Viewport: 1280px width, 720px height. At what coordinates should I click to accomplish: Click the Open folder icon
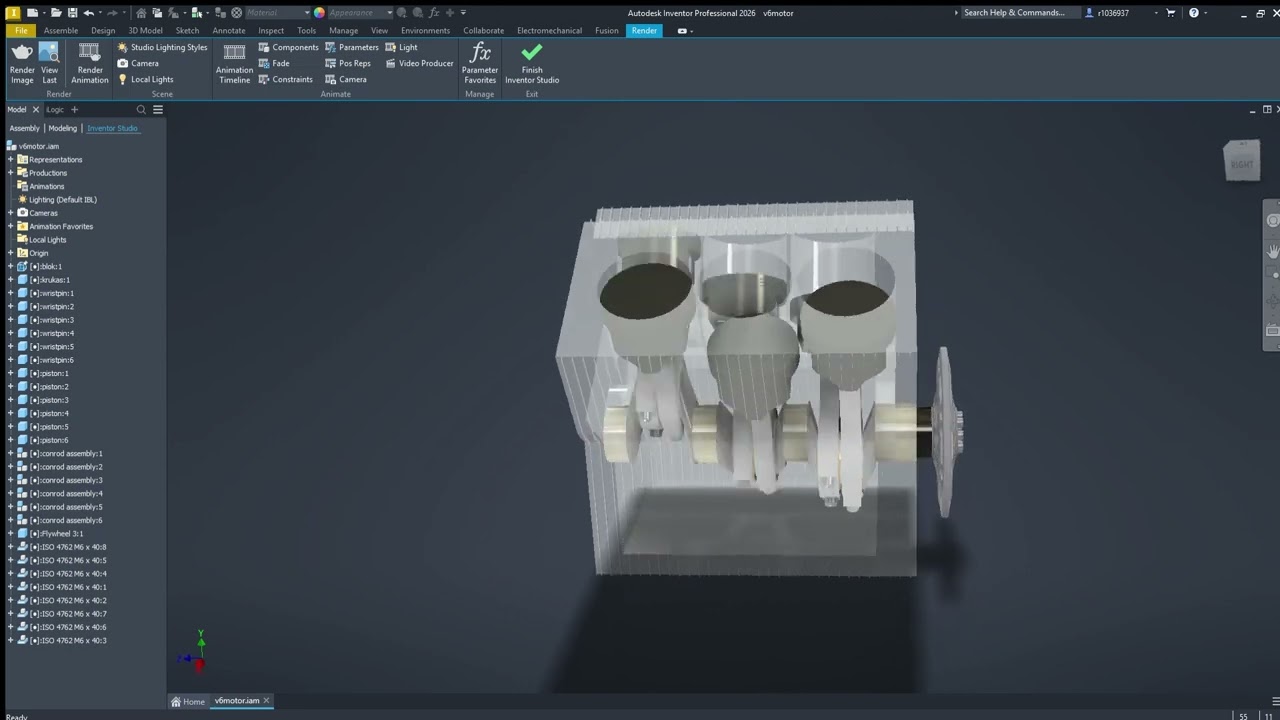[56, 13]
